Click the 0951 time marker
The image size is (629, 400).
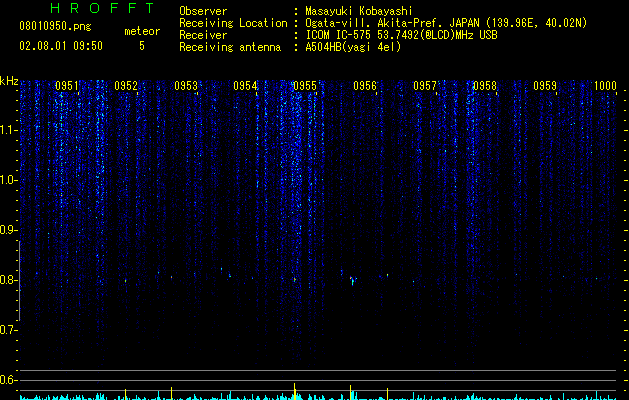pos(67,86)
